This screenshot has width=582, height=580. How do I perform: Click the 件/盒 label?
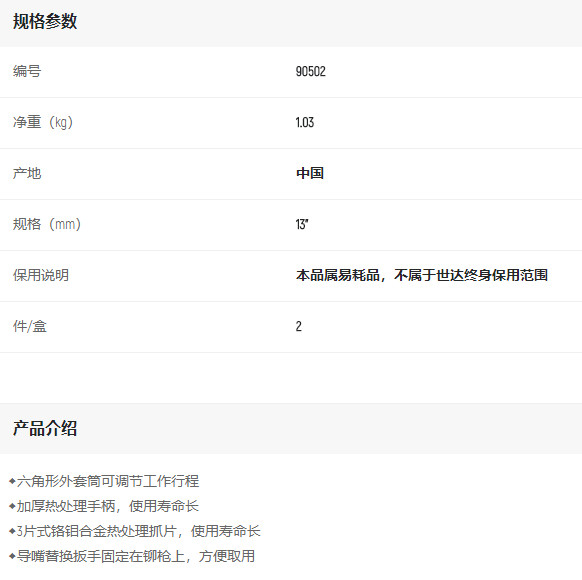(30, 326)
